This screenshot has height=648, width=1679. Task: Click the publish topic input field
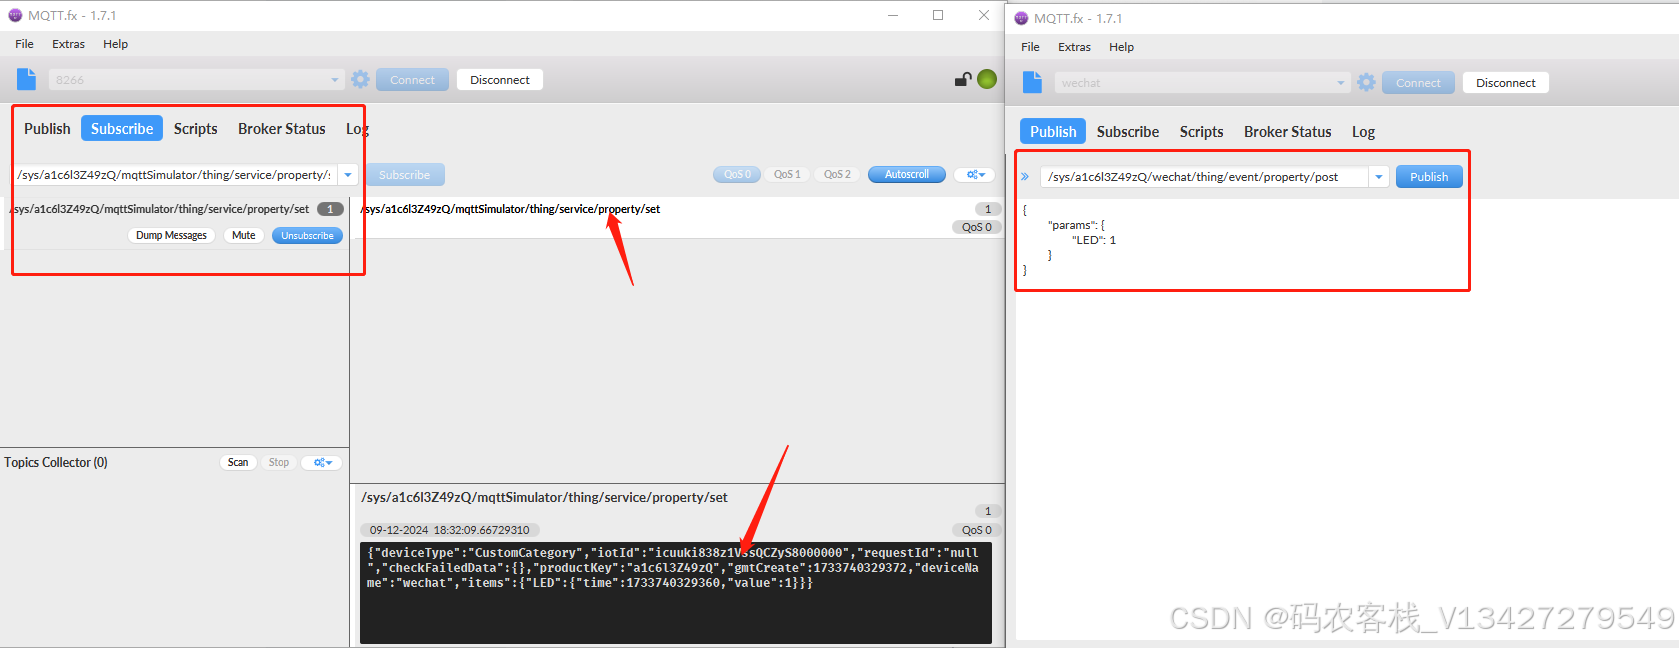[1205, 177]
